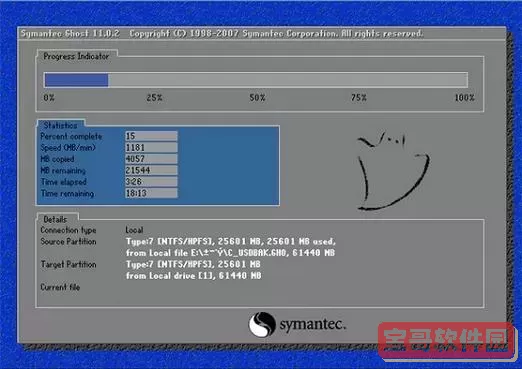The image size is (522, 369).
Task: Click the MB remaining value field
Action: click(x=151, y=170)
